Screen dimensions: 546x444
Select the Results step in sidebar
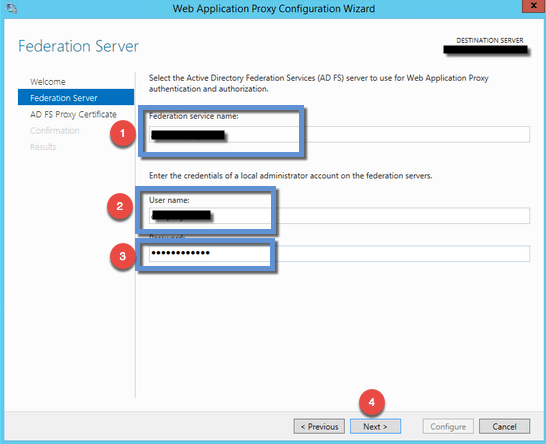coord(43,147)
